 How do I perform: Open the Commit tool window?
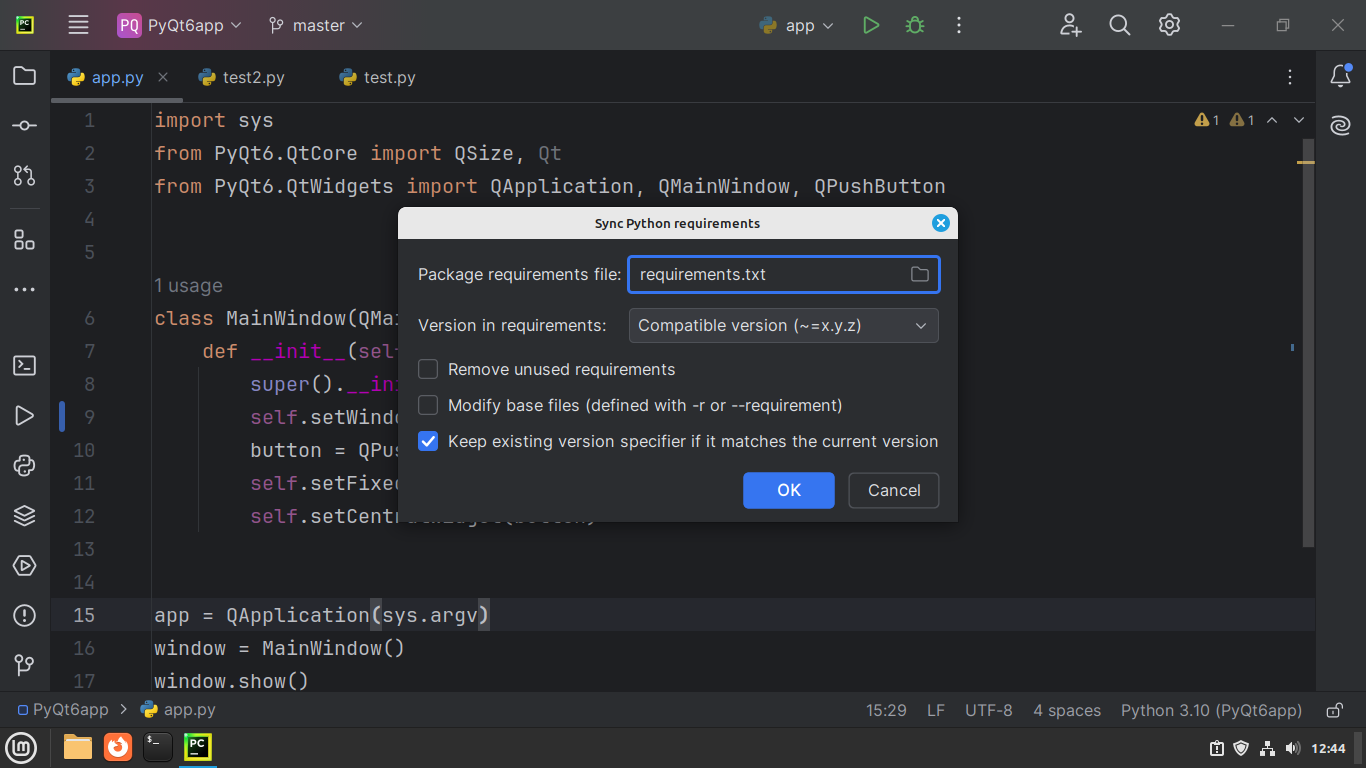tap(25, 126)
